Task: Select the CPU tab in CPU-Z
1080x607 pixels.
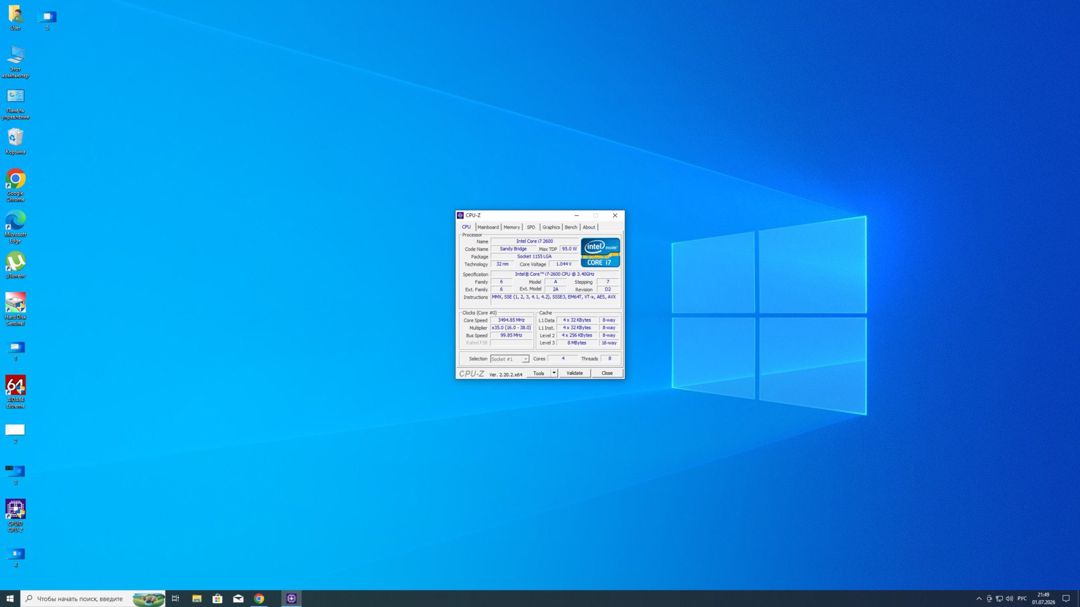Action: pyautogui.click(x=466, y=227)
